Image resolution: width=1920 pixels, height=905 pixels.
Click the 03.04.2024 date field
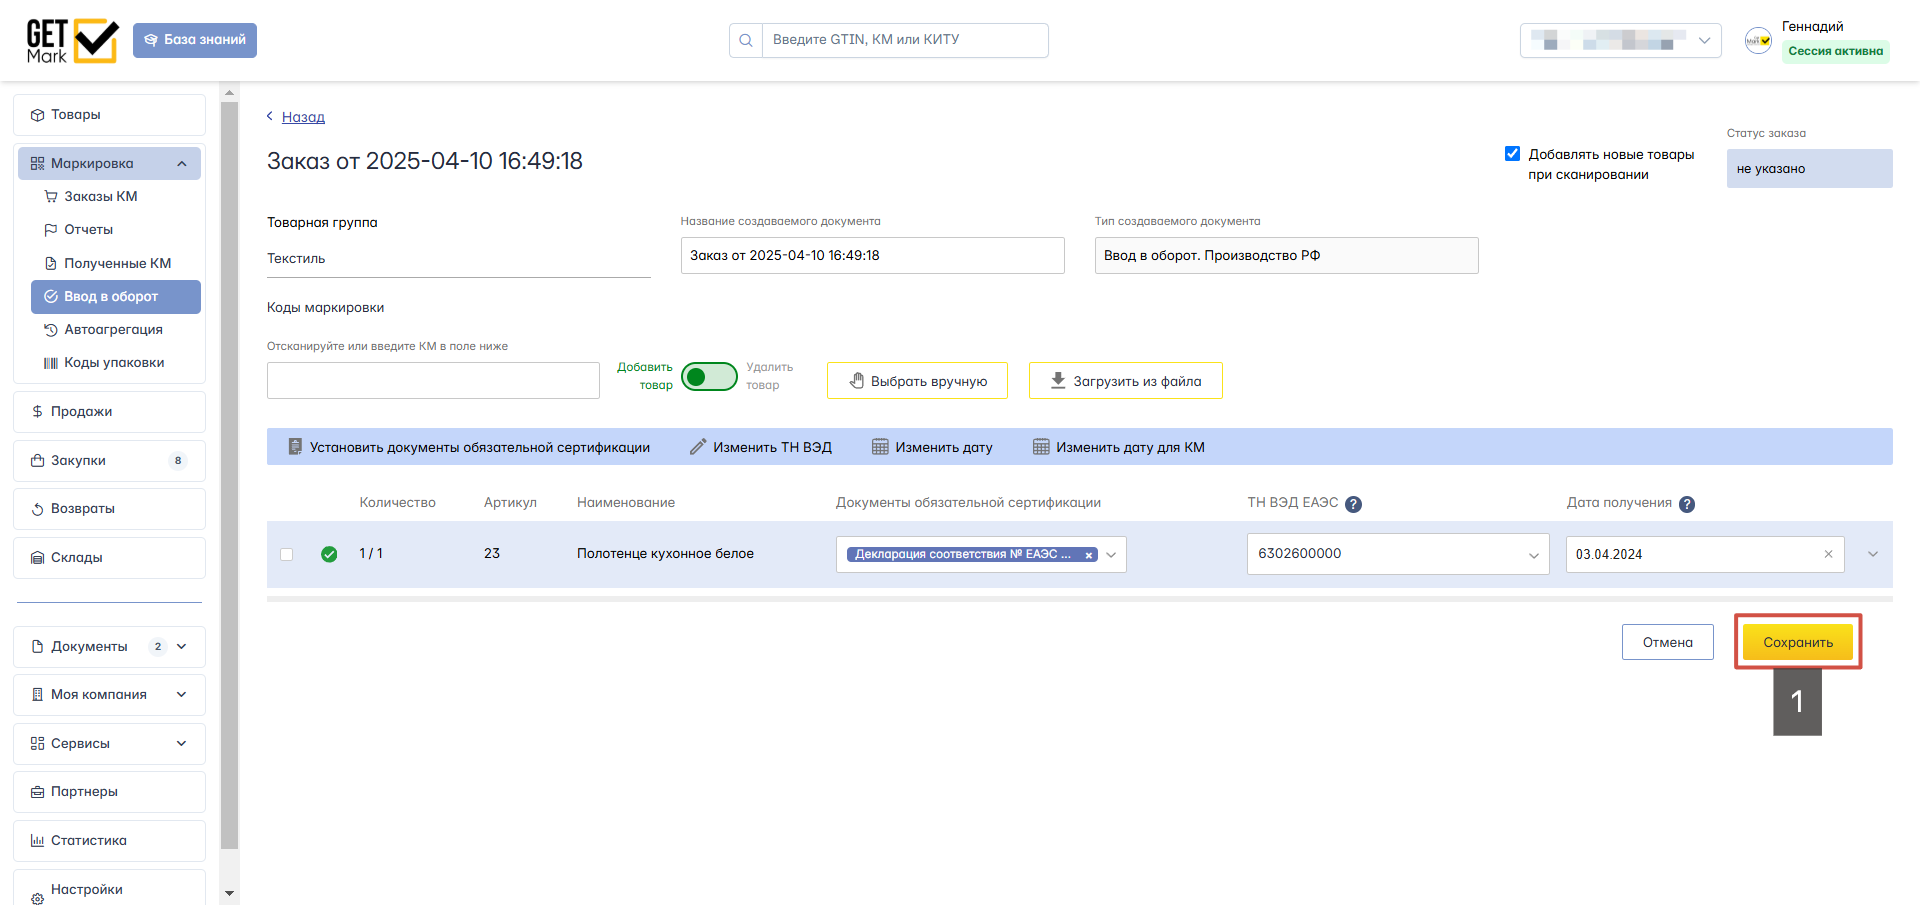[1705, 554]
